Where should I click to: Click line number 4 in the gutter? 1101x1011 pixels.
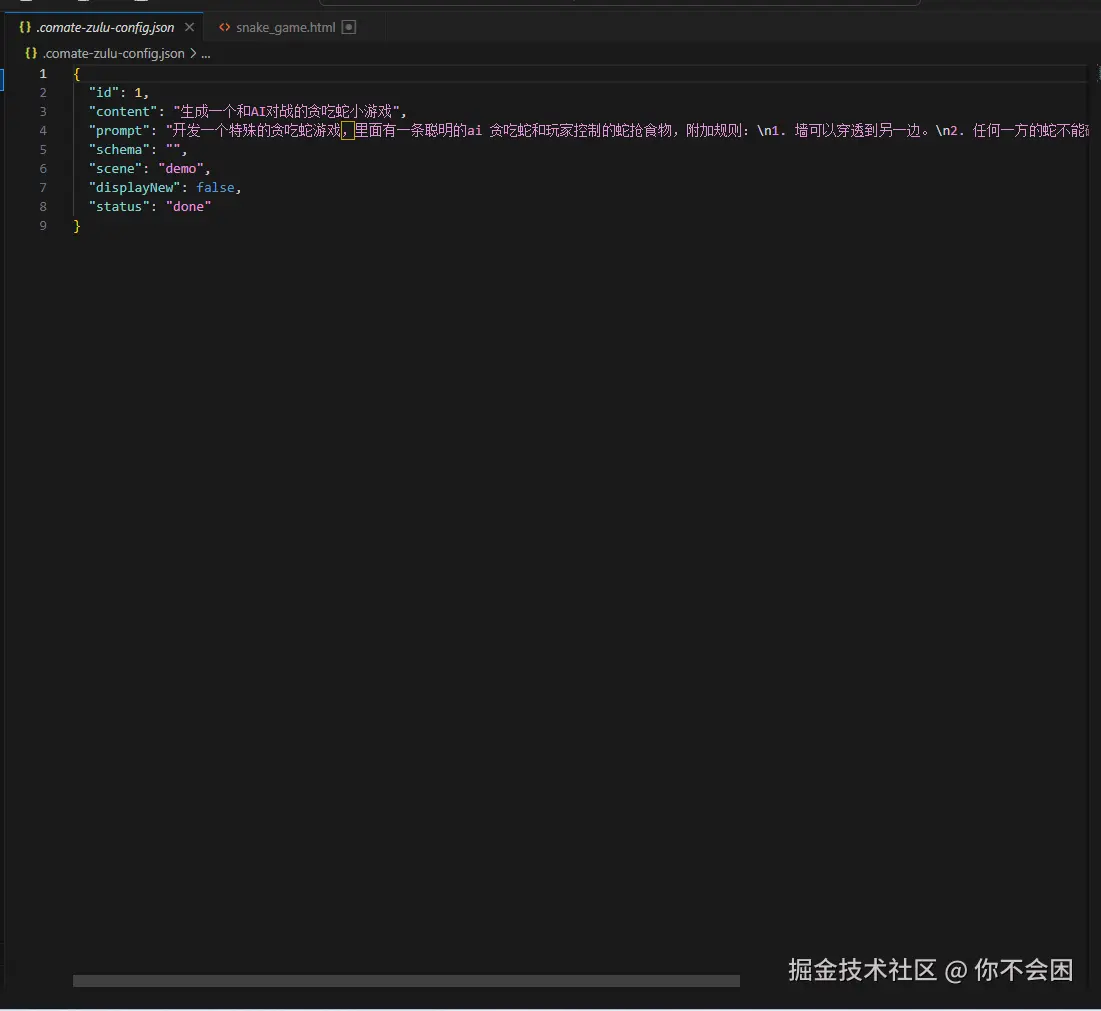(x=43, y=131)
